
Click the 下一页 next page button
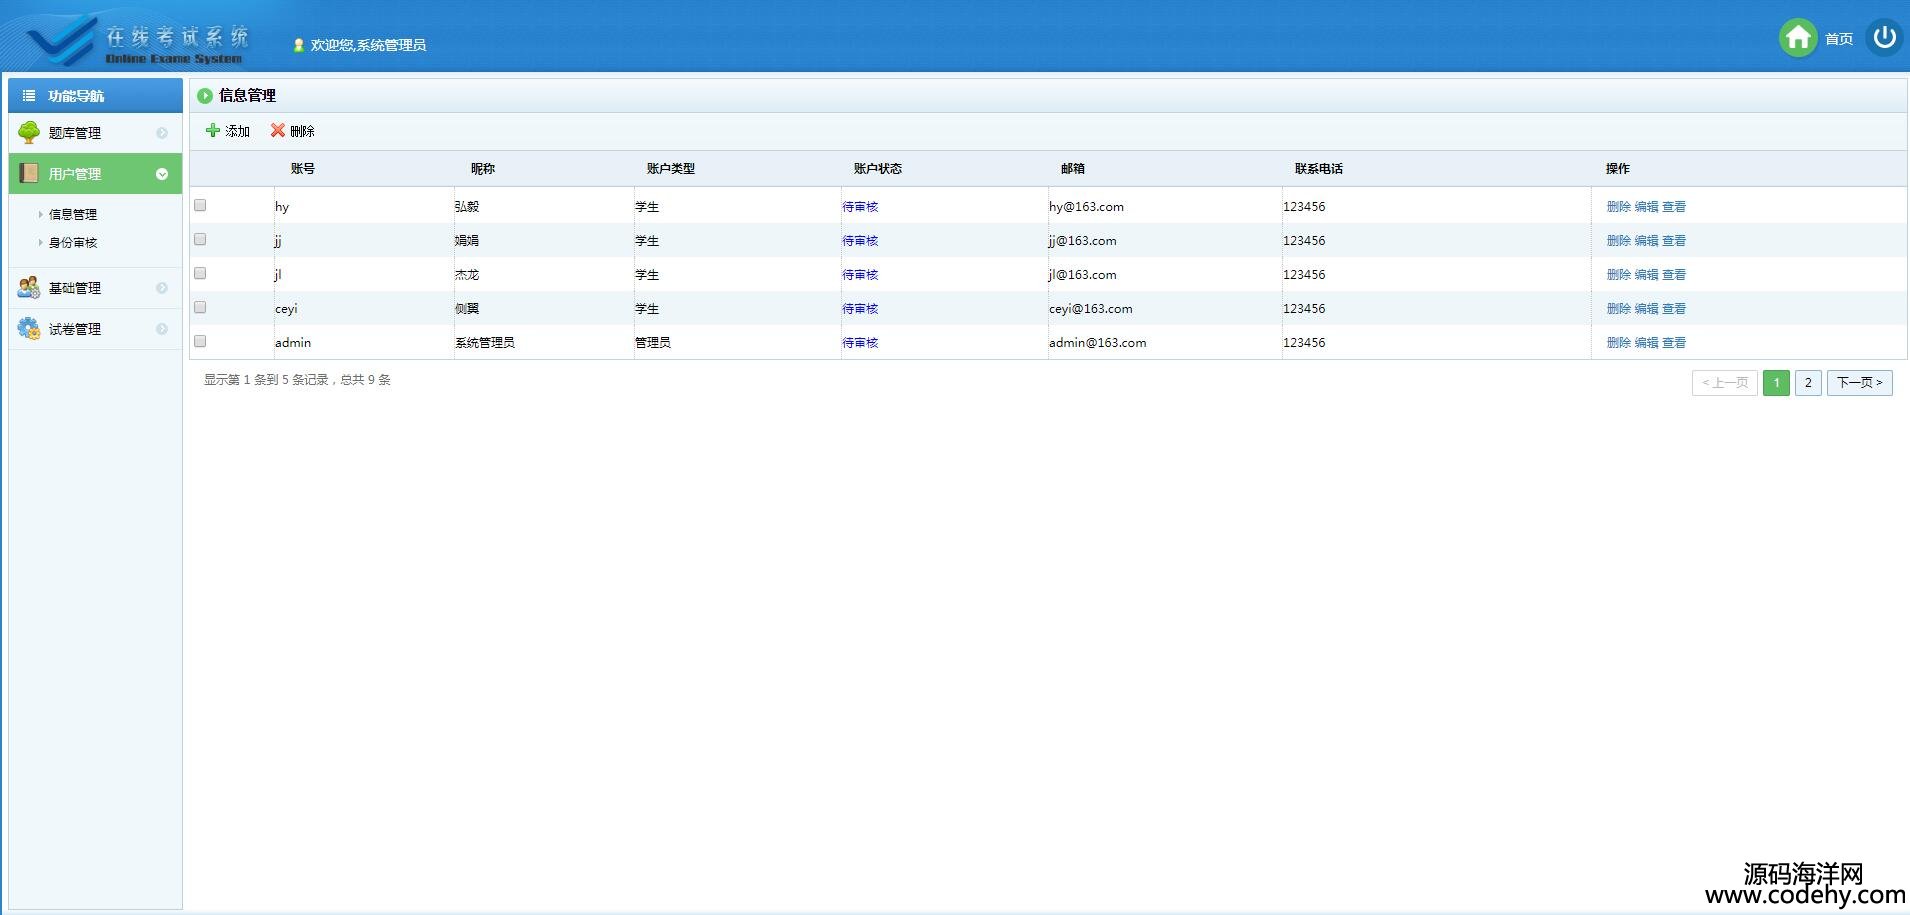click(x=1859, y=383)
